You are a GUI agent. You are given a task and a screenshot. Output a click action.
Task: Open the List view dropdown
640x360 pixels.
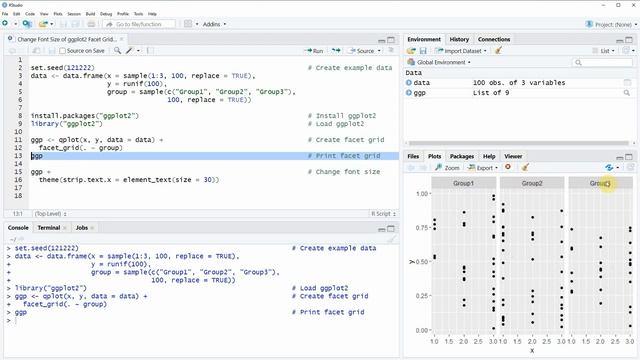(604, 51)
